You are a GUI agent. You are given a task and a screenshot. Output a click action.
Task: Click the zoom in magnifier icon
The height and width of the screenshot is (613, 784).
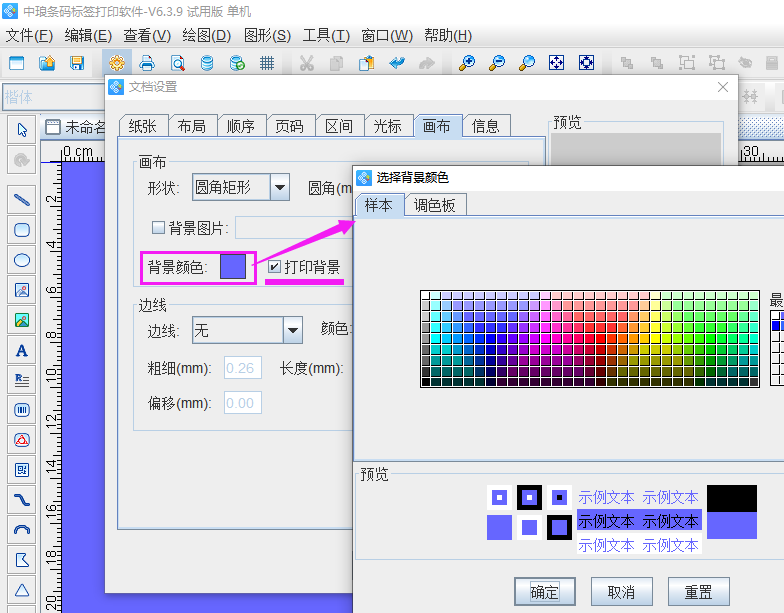467,63
